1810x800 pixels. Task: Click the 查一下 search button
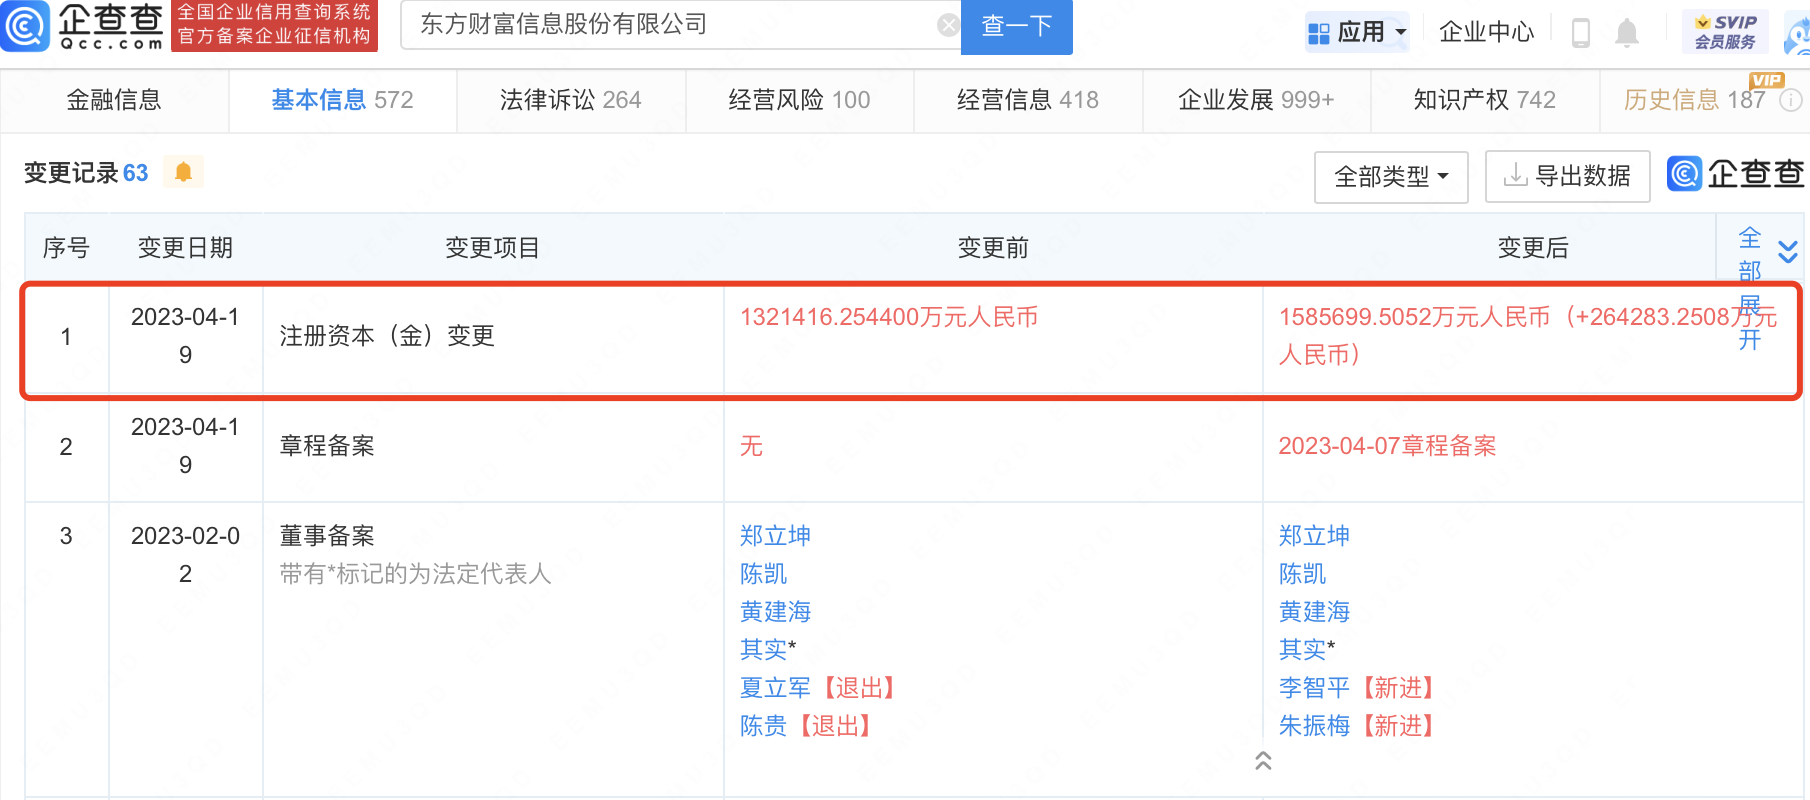point(1016,26)
